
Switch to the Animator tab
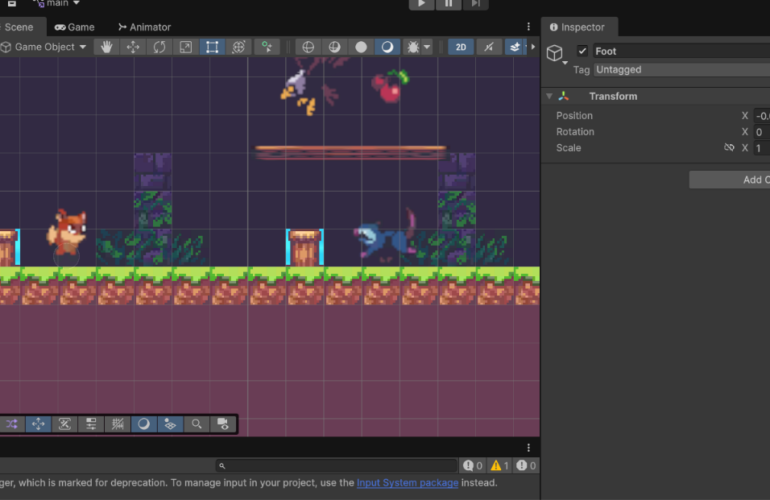click(x=144, y=28)
